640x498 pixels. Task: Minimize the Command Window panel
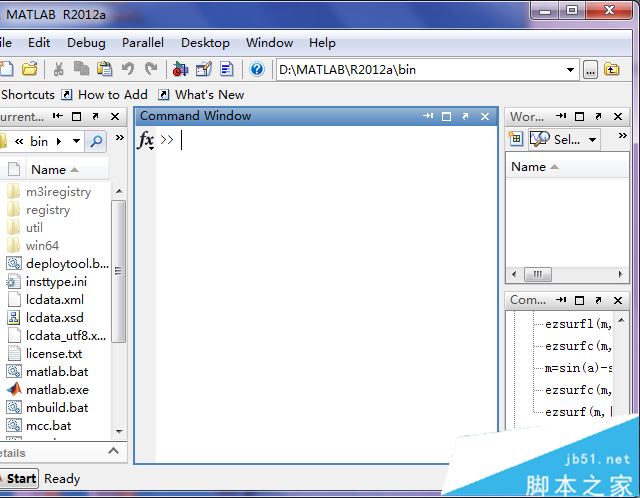428,116
